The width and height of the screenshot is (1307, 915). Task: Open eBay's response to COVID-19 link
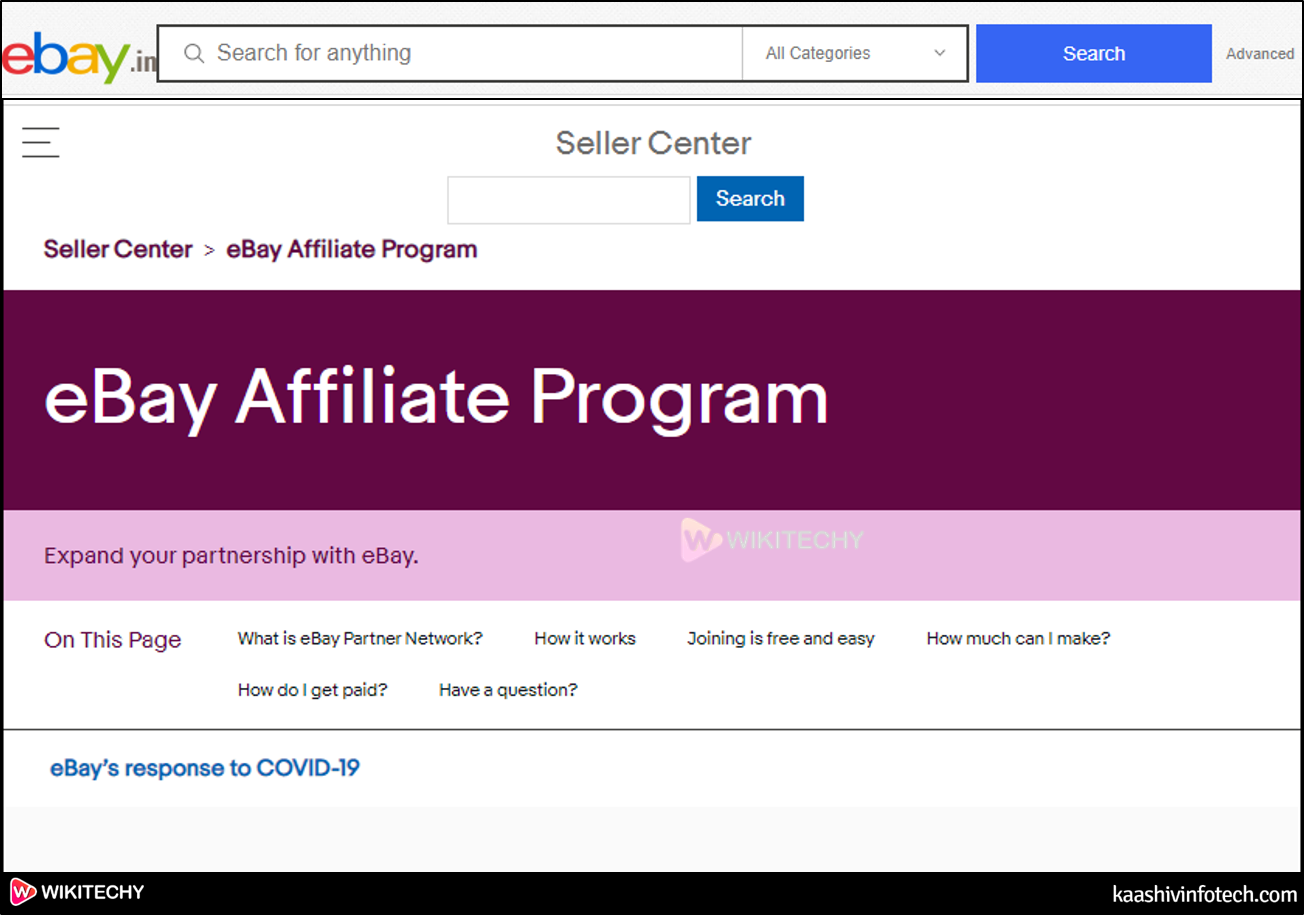point(205,768)
